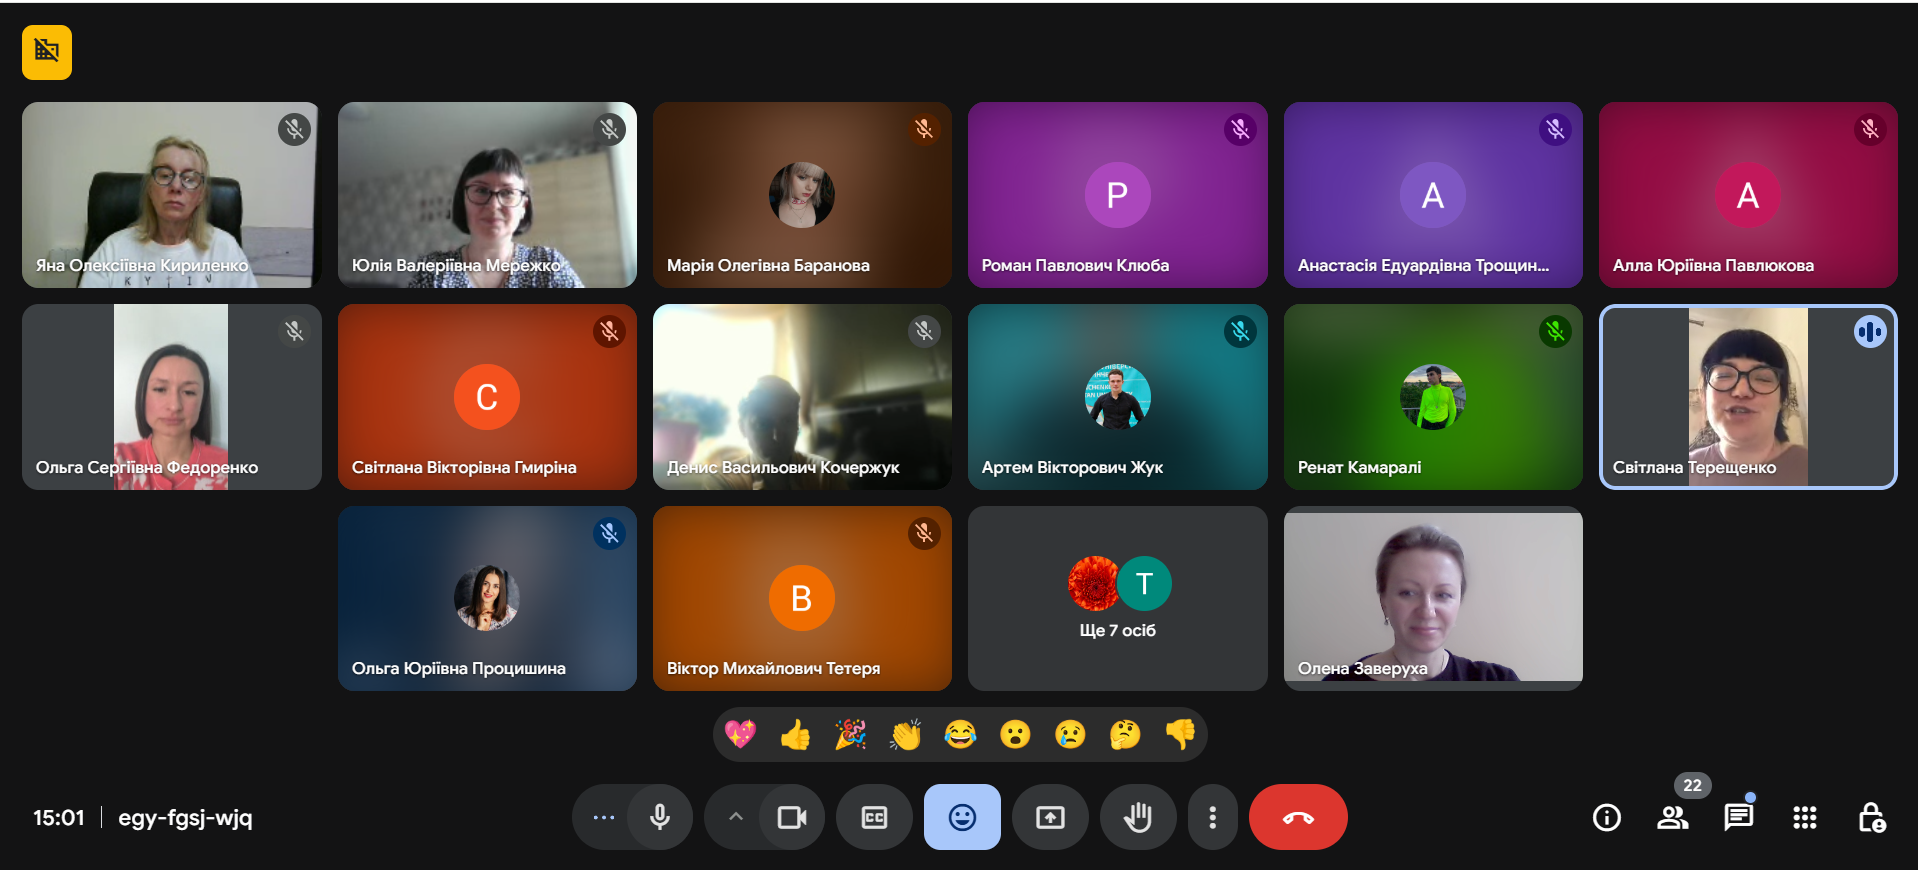Open the 'Ще 7 осіб' participants tile
The height and width of the screenshot is (870, 1918).
(1117, 598)
